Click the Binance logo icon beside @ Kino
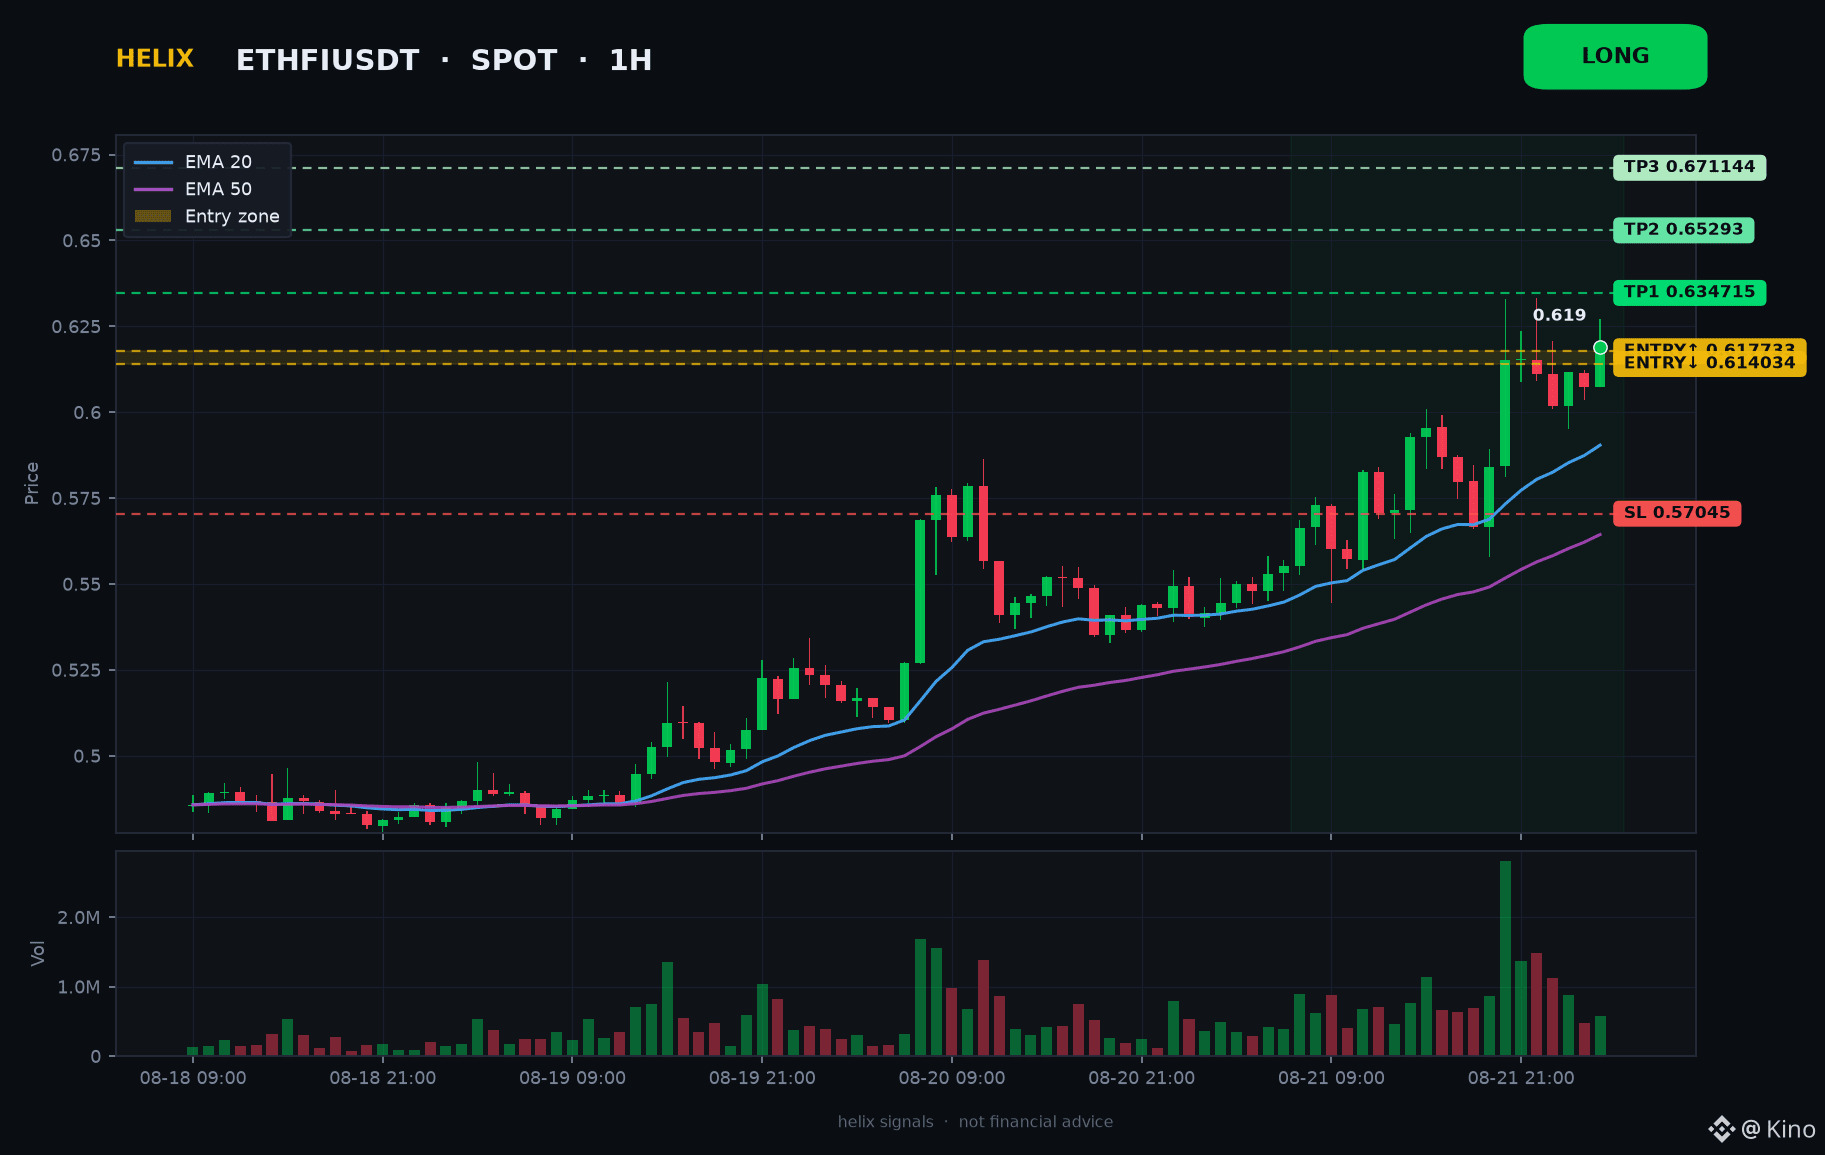Screen dimensions: 1825x1155 [x=1721, y=1129]
